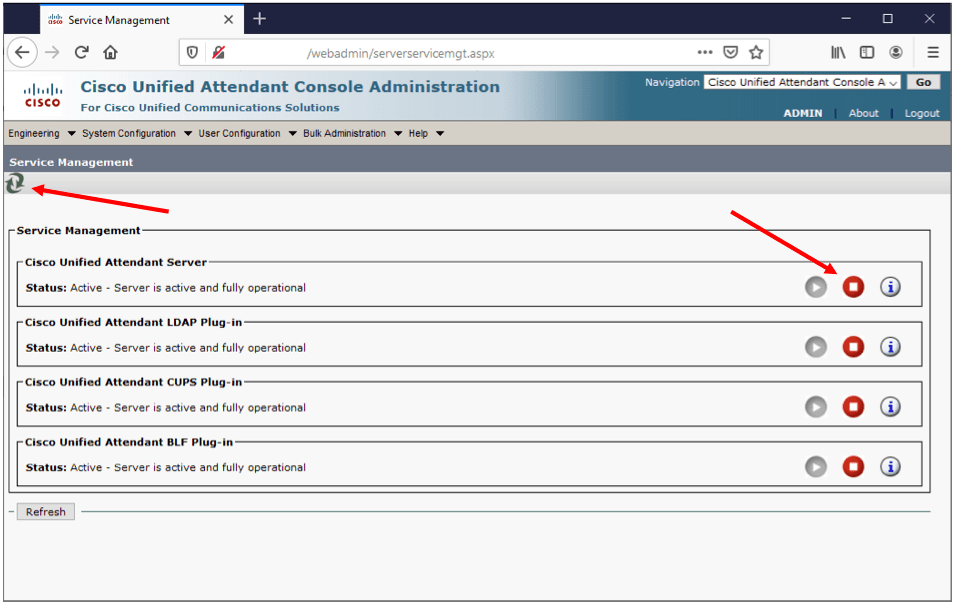
Task: Expand the Engineering menu arrow
Action: (x=71, y=134)
